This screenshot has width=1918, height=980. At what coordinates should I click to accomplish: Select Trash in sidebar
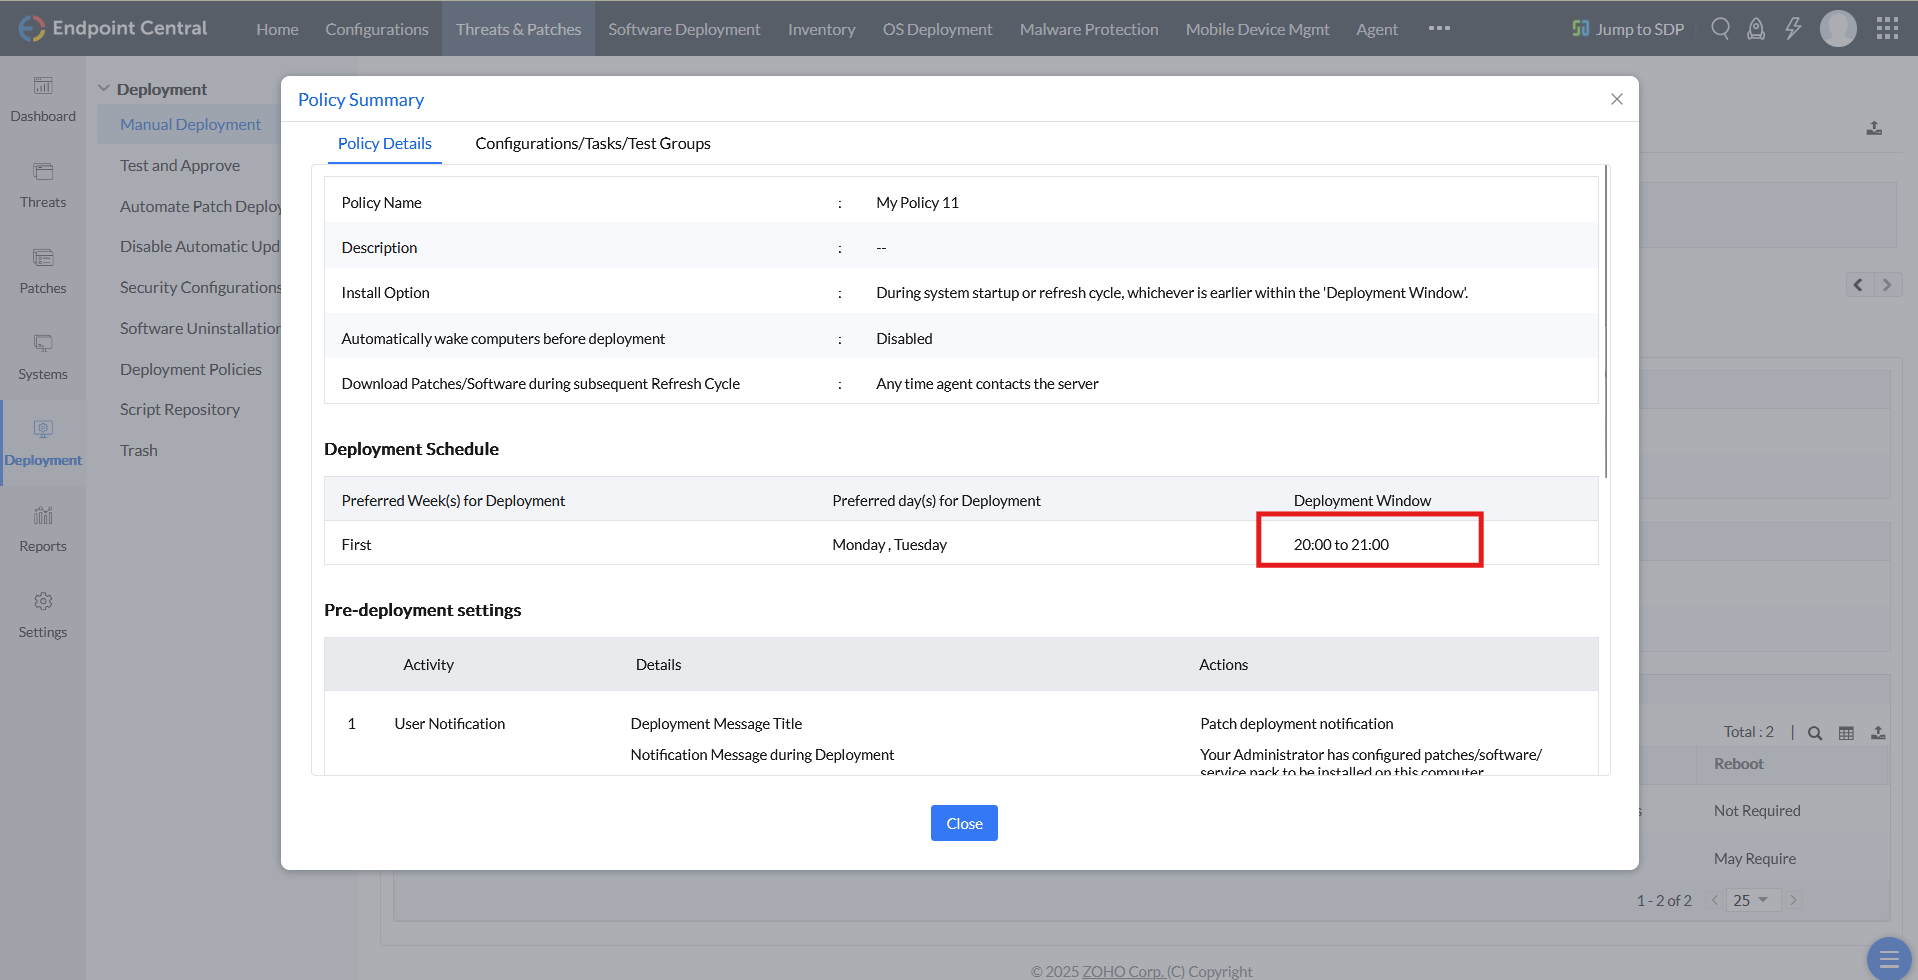139,450
